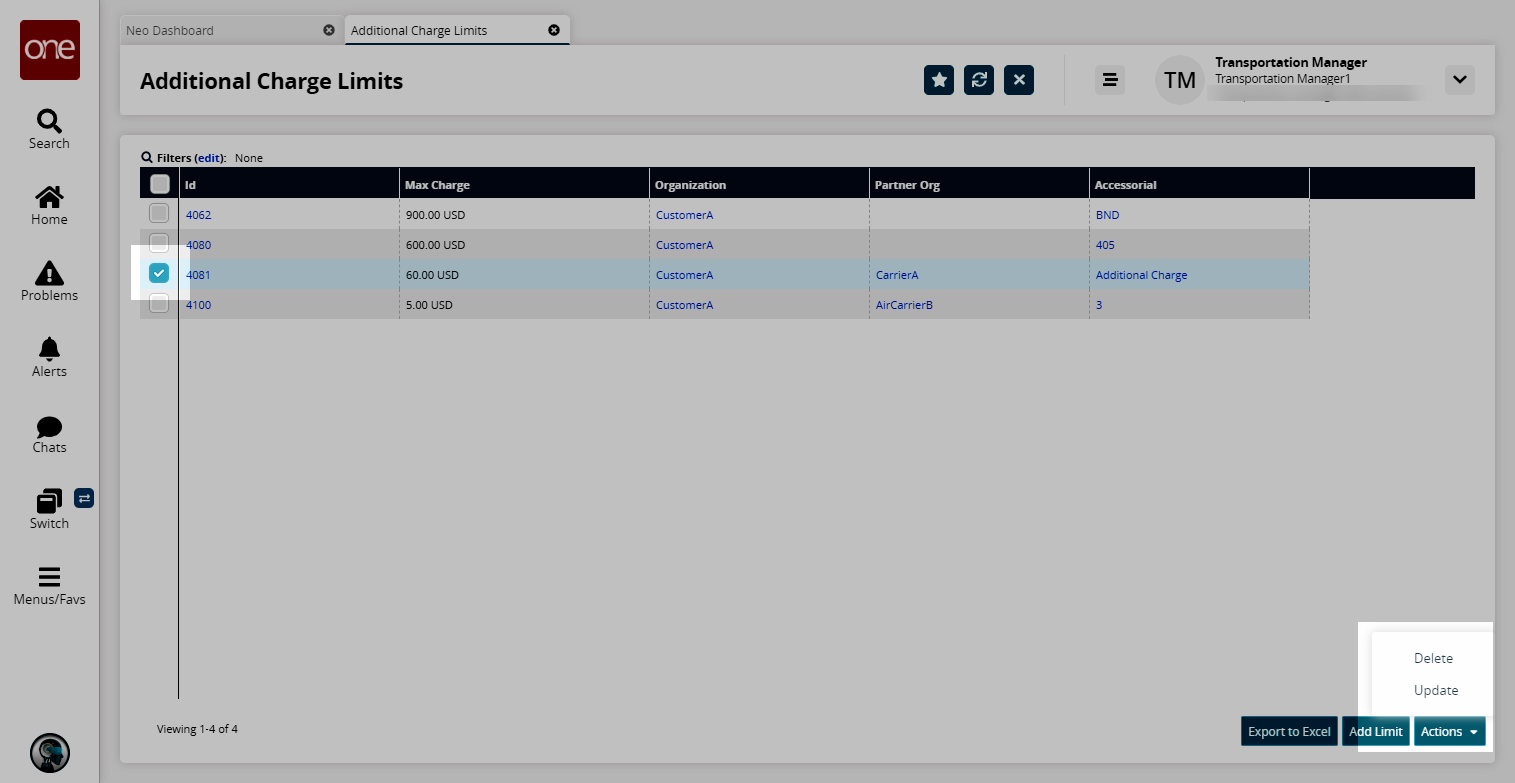Open Chats speech bubble icon
Viewport: 1515px width, 783px height.
pos(49,426)
